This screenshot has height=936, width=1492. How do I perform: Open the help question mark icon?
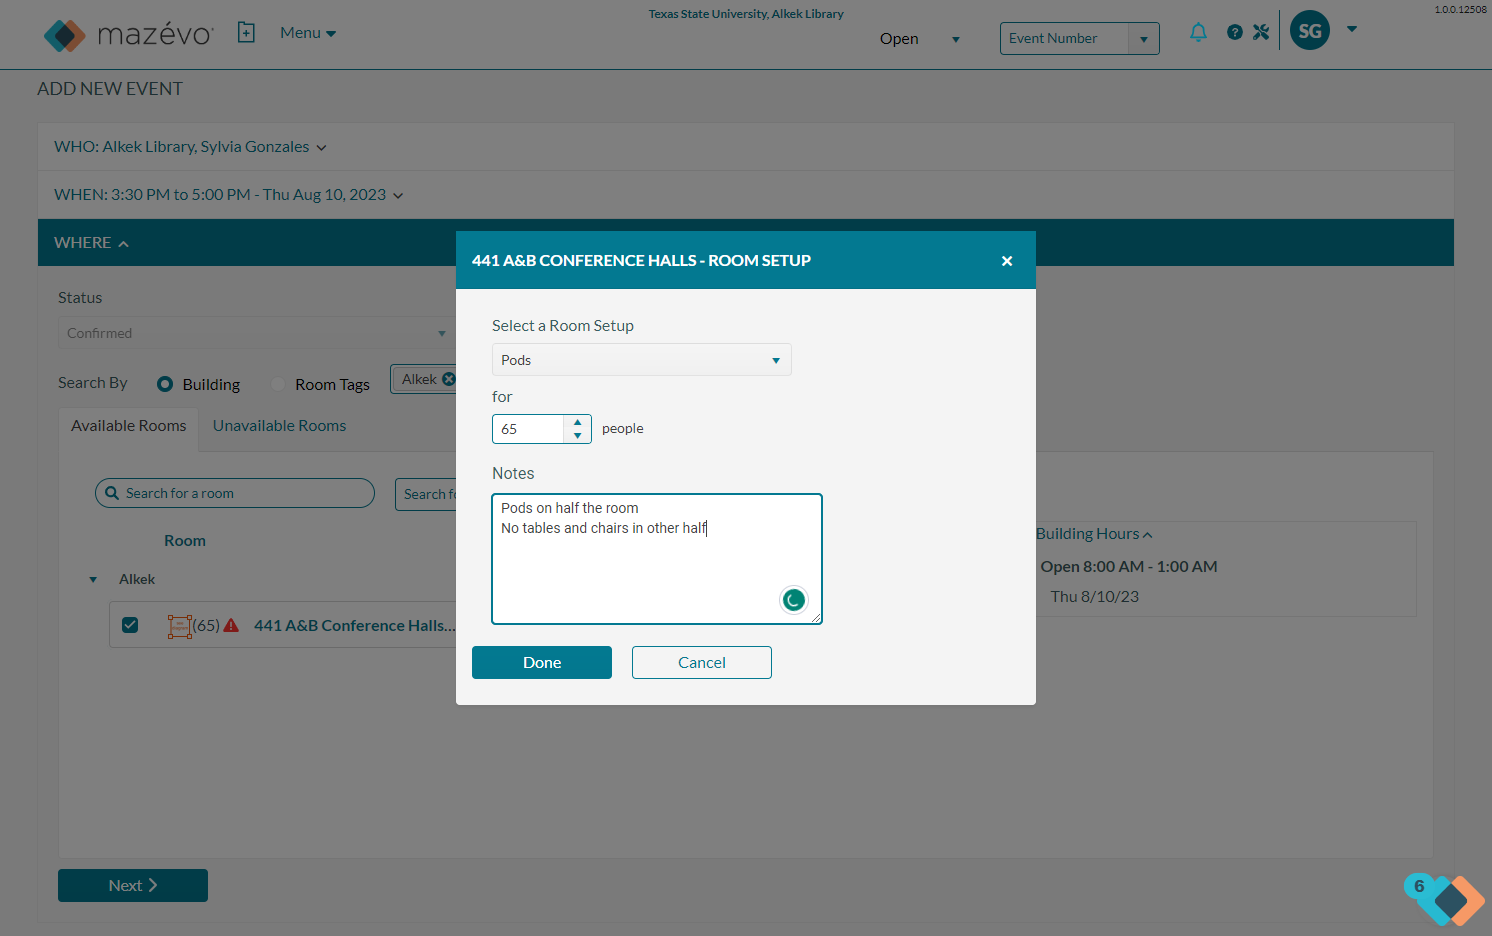[1235, 32]
